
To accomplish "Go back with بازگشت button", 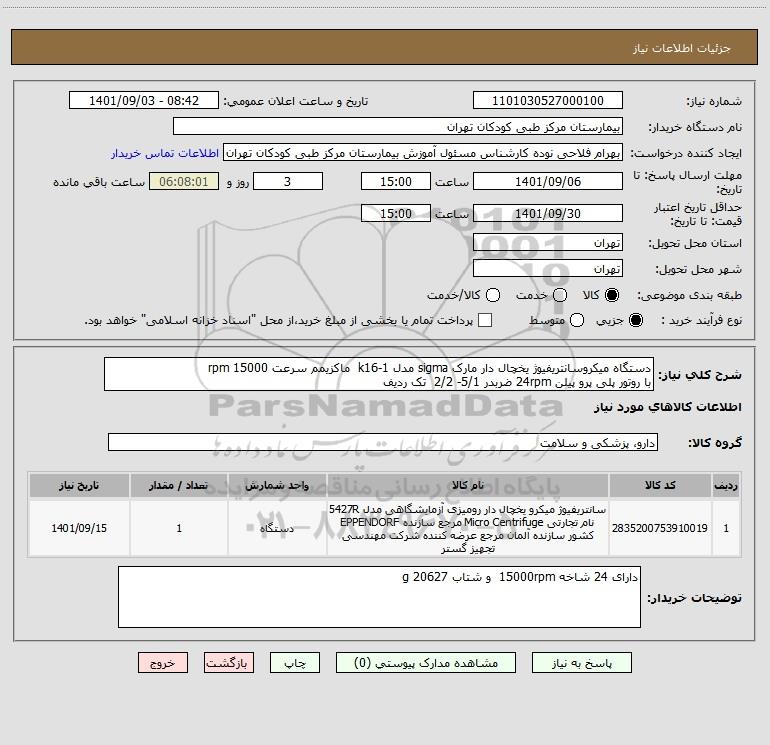I will [x=229, y=663].
